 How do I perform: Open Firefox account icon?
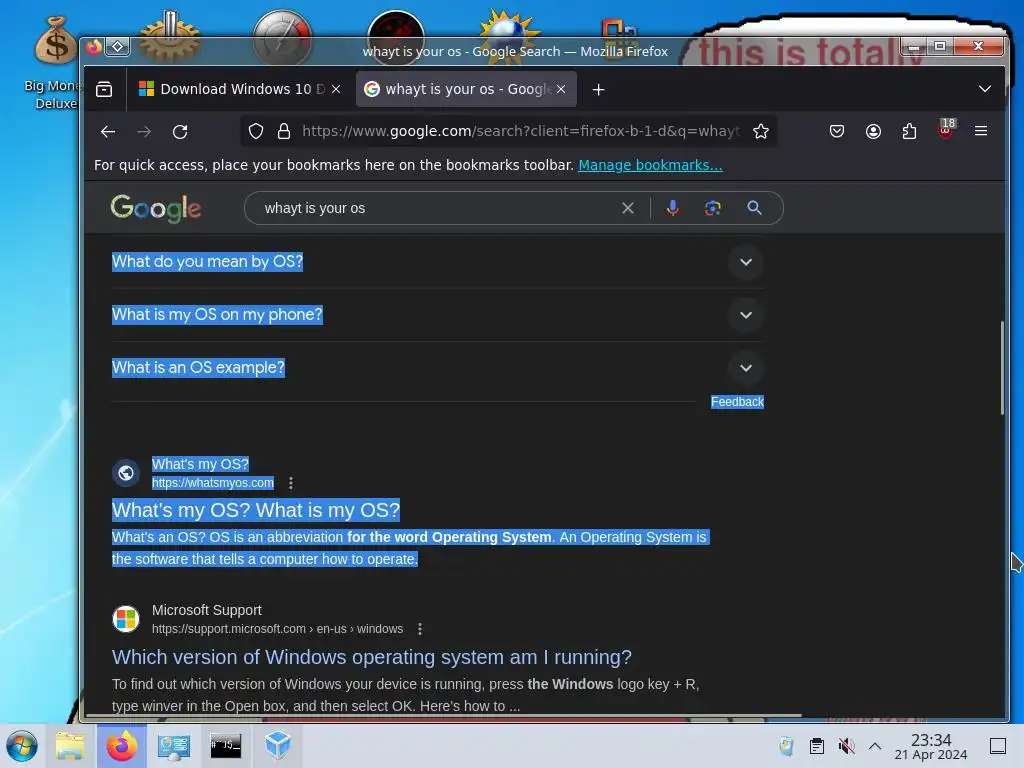873,131
